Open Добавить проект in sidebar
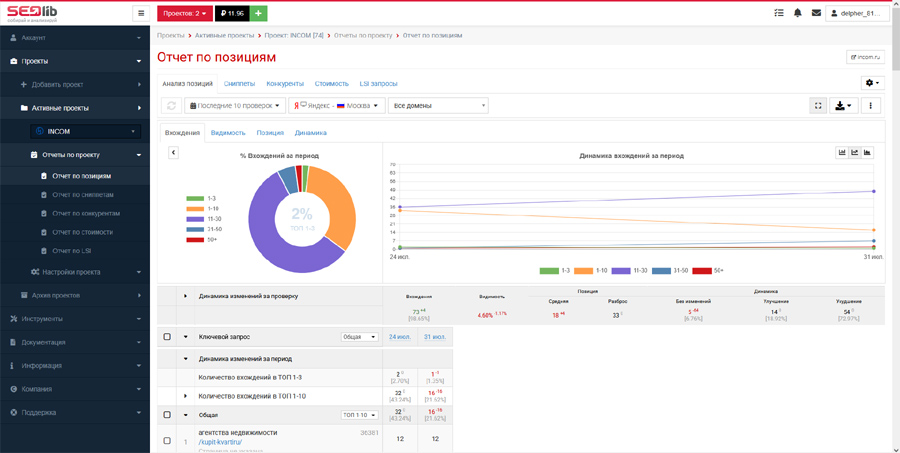 pos(75,84)
